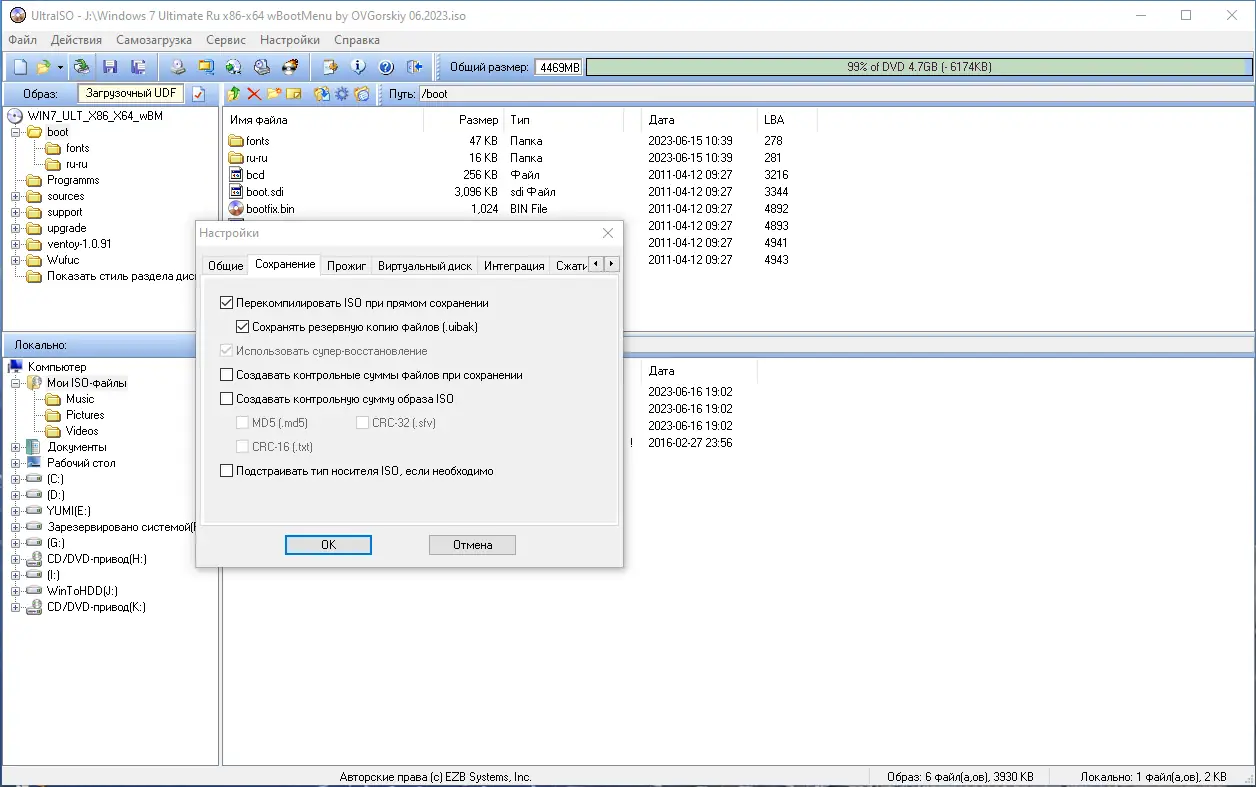Click the right tab-scroll arrow in dialog
This screenshot has height=787, width=1256.
[612, 264]
